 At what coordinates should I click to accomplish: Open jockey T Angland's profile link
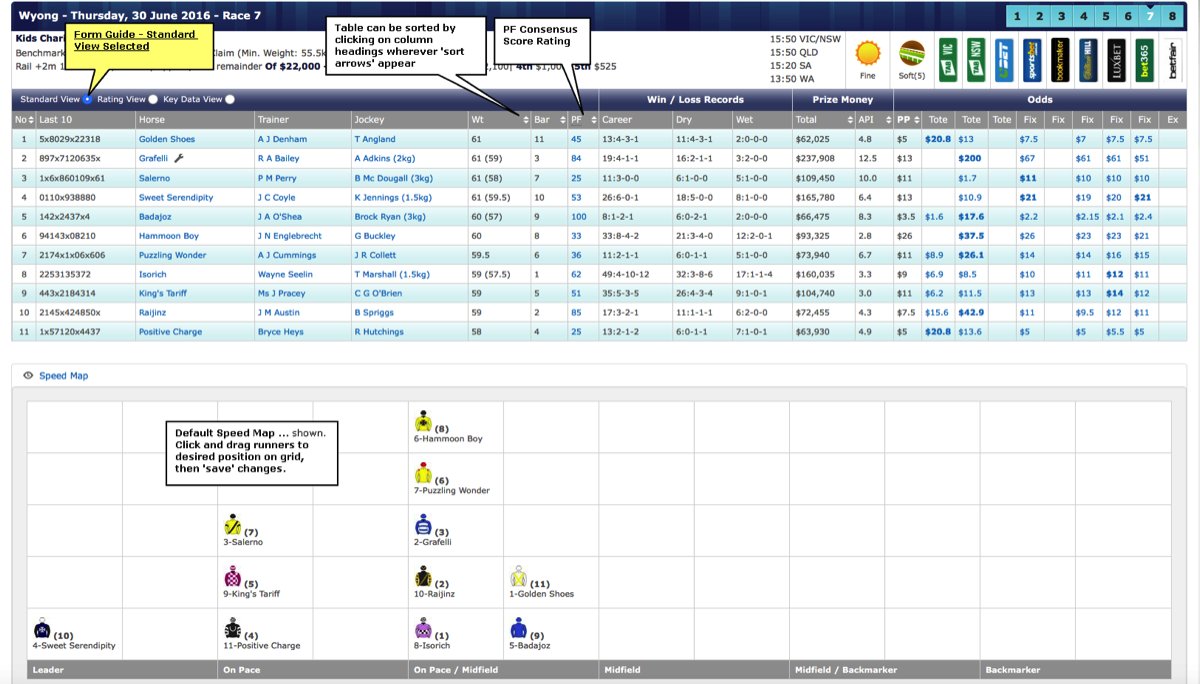click(x=375, y=139)
